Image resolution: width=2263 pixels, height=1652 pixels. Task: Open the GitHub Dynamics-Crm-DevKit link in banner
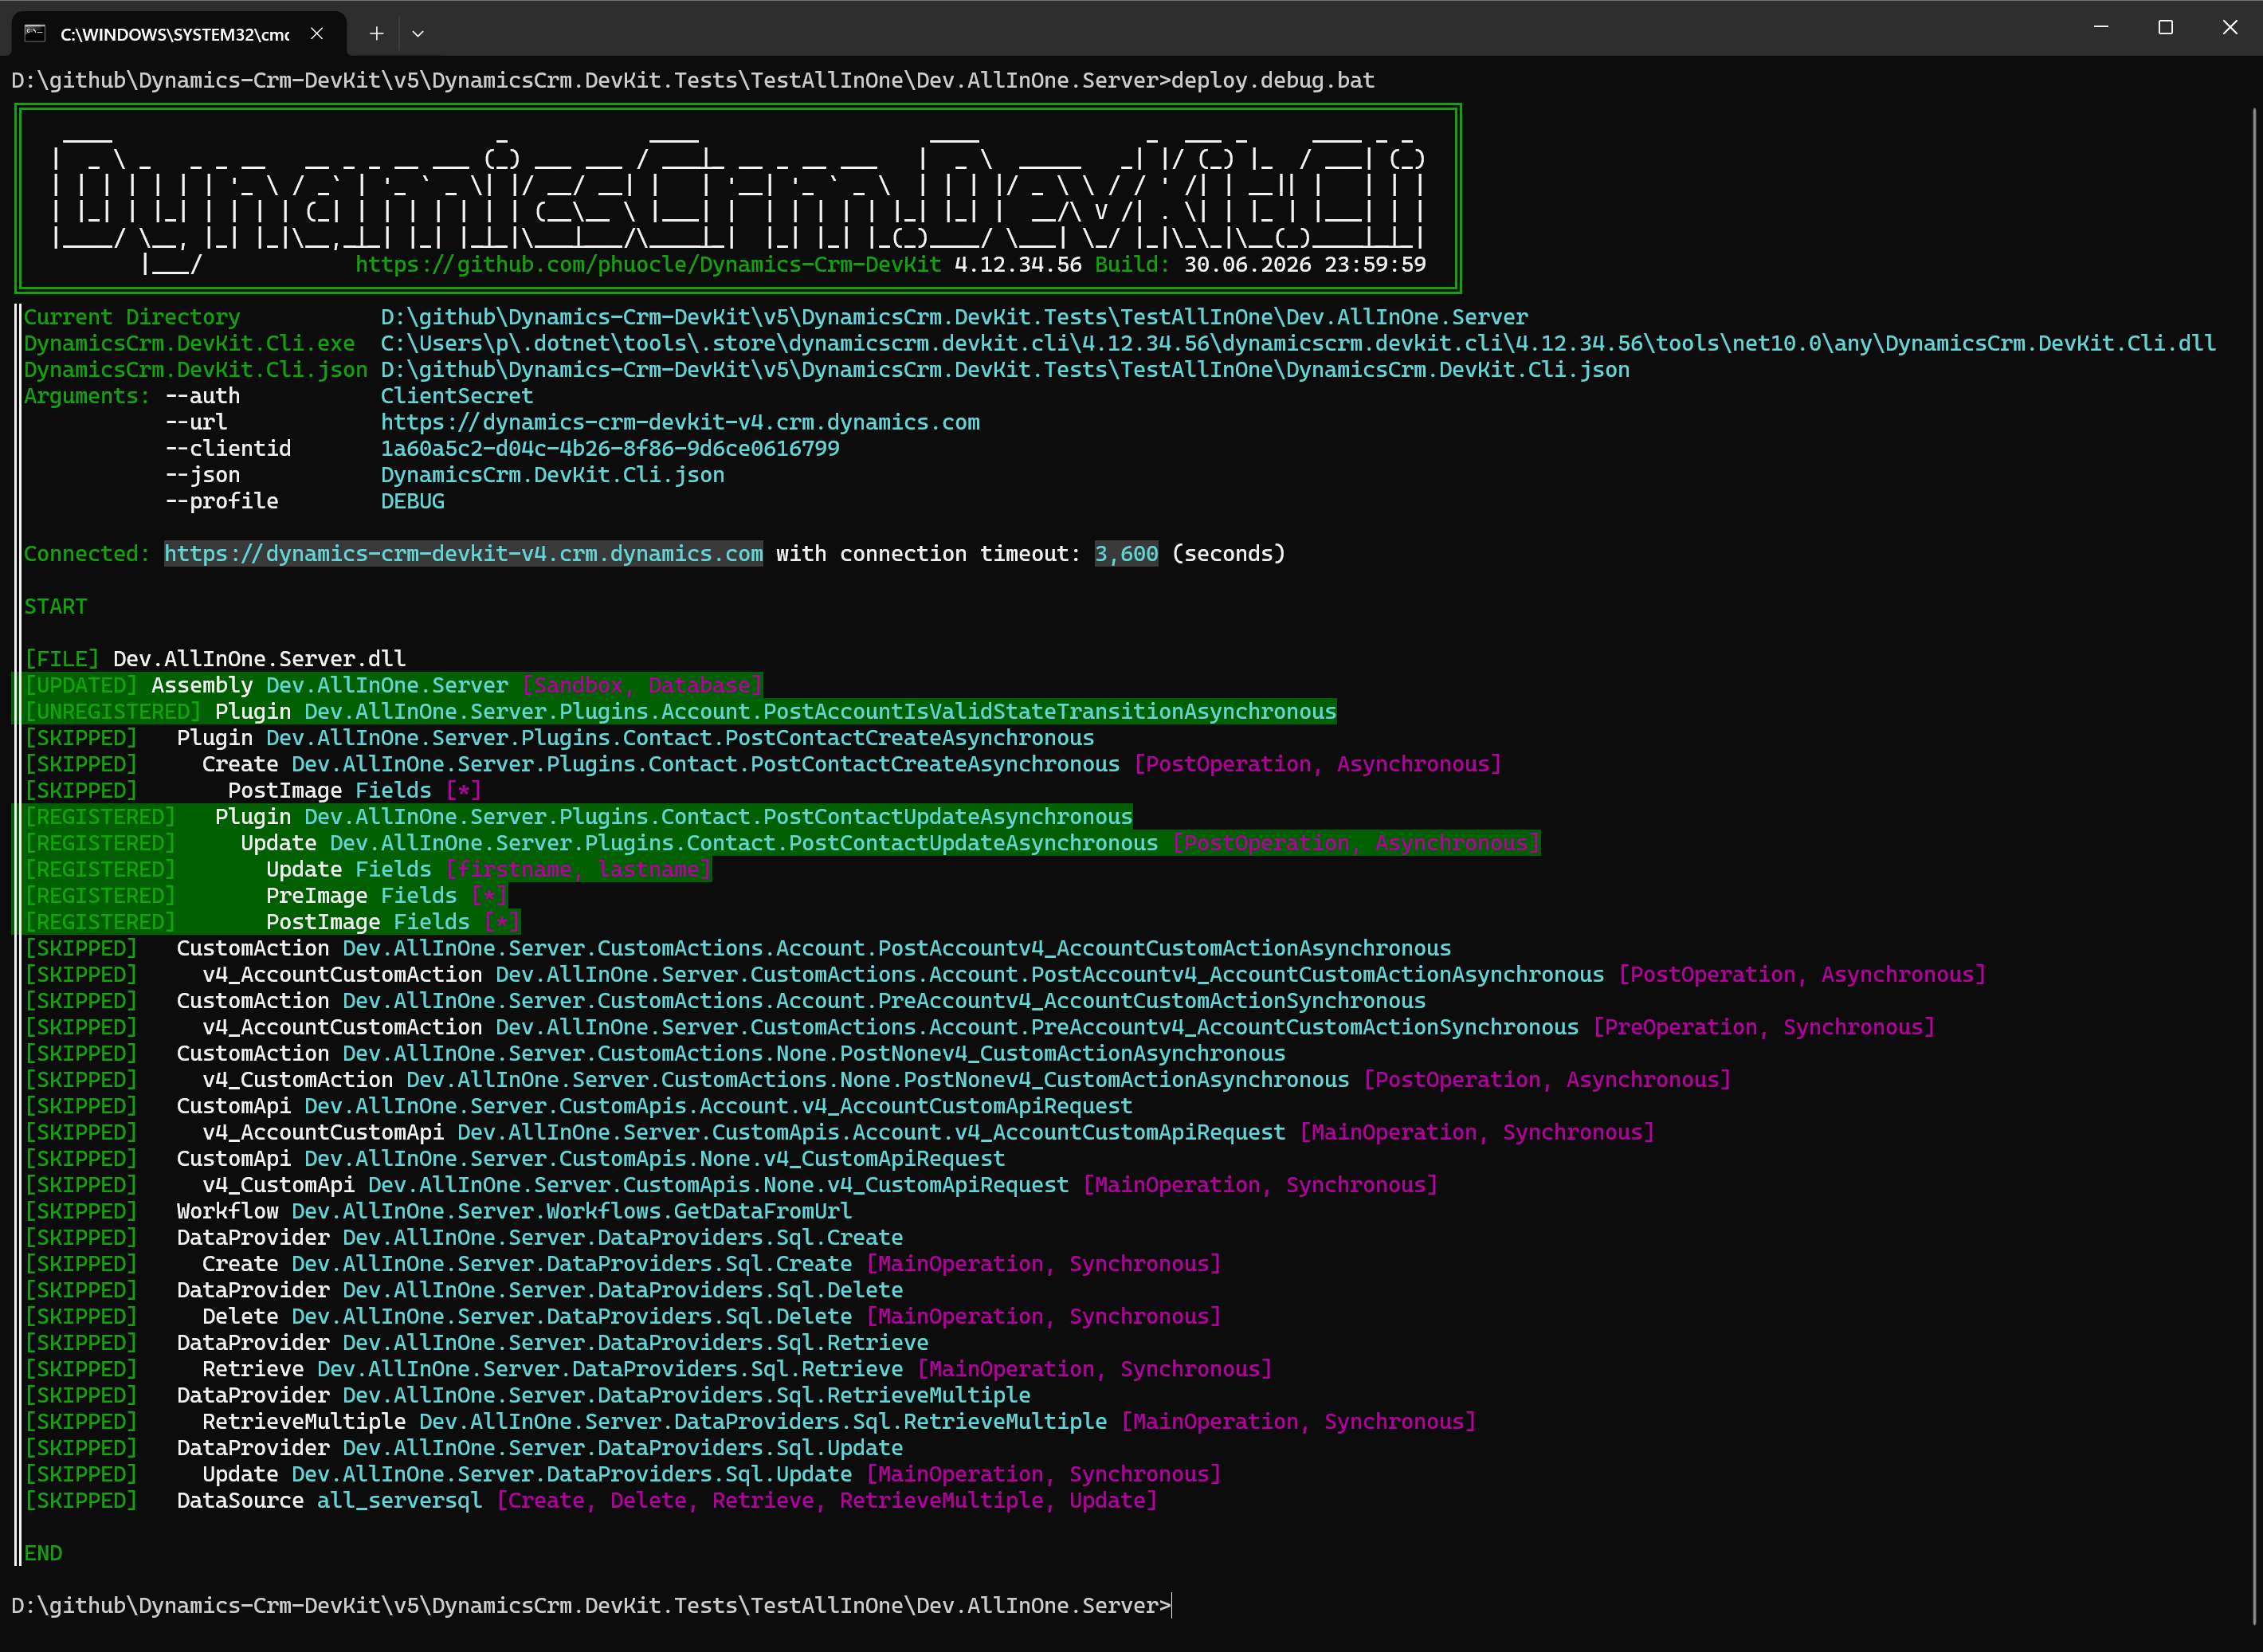(x=648, y=264)
